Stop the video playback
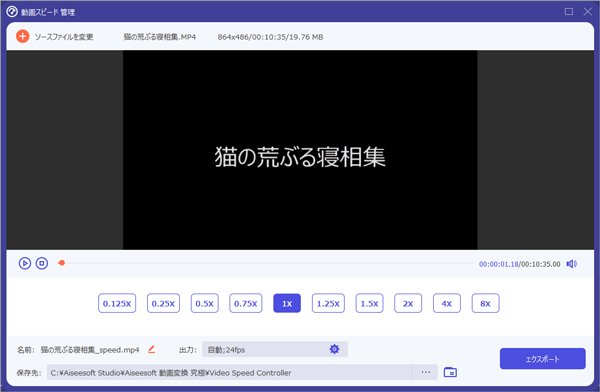 (42, 263)
